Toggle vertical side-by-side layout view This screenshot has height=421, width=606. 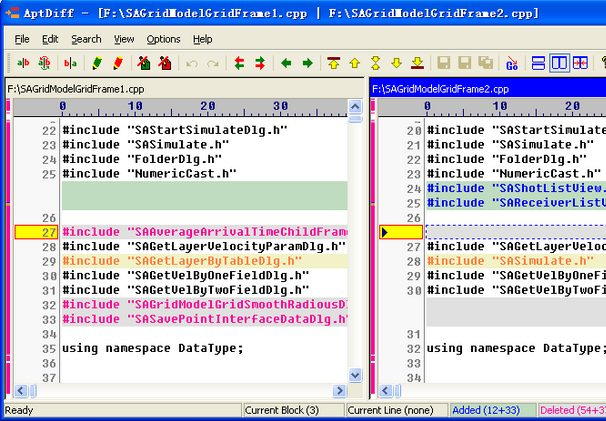pyautogui.click(x=559, y=63)
